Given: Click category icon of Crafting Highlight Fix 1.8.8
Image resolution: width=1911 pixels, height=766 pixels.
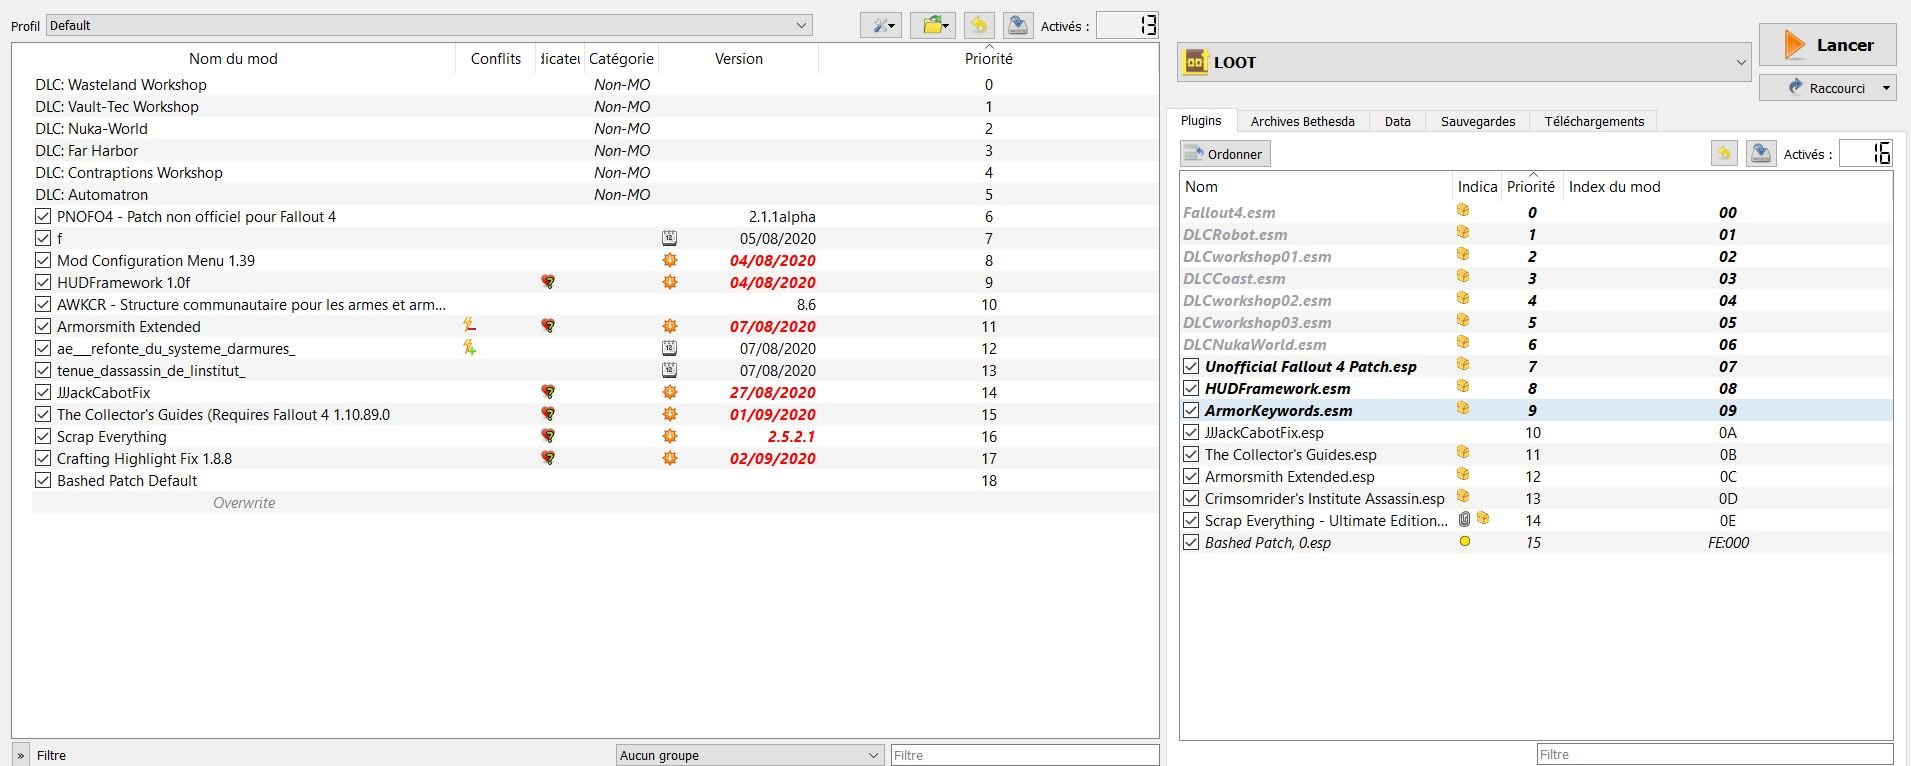Looking at the screenshot, I should 670,458.
